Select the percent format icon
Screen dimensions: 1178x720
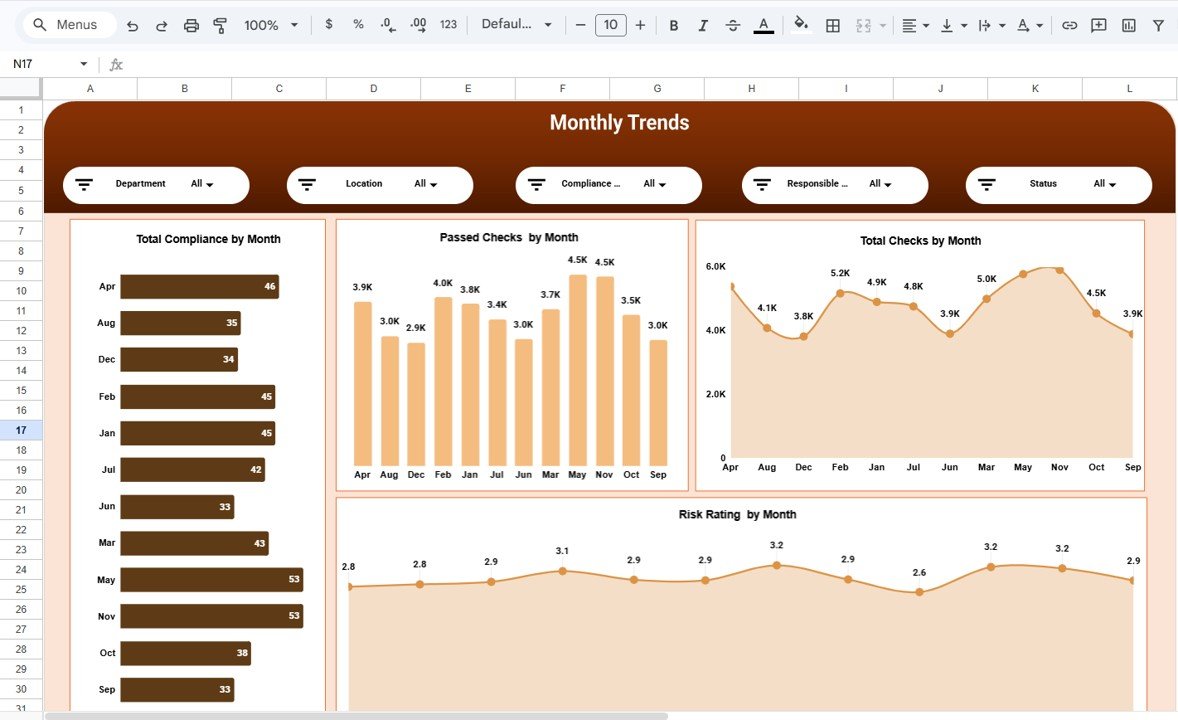tap(358, 24)
